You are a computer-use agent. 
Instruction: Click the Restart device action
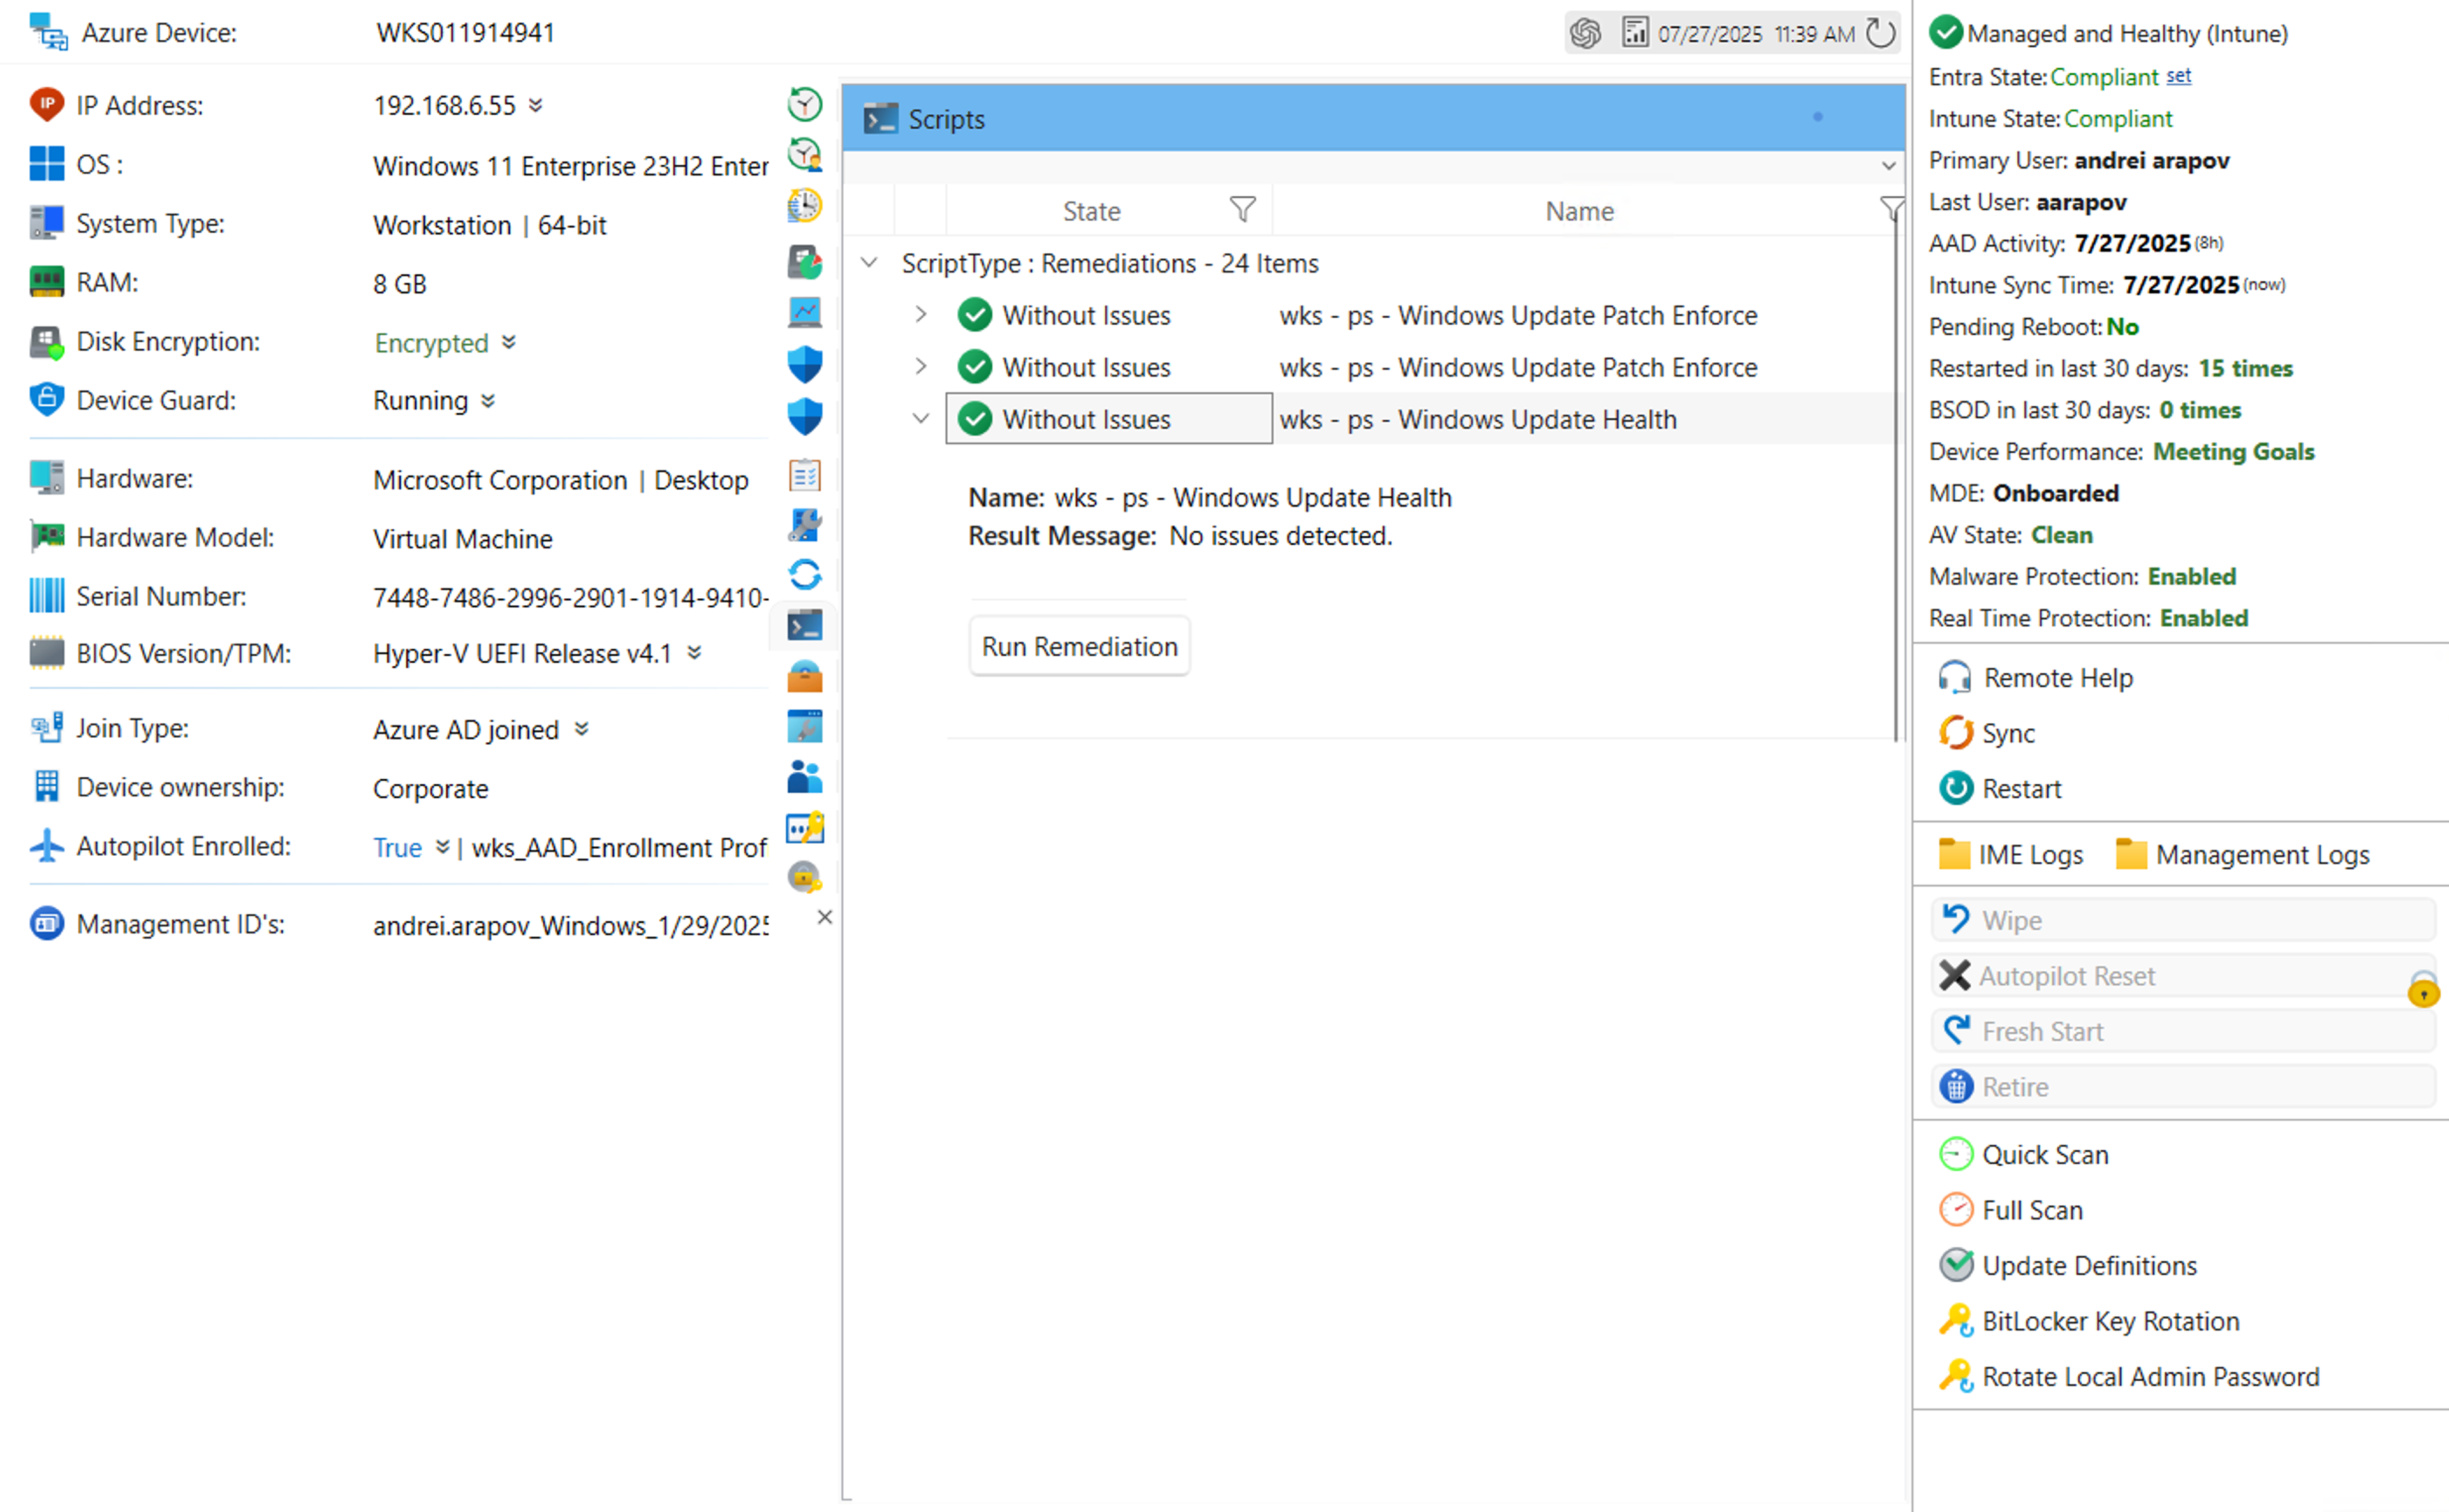[x=2000, y=788]
